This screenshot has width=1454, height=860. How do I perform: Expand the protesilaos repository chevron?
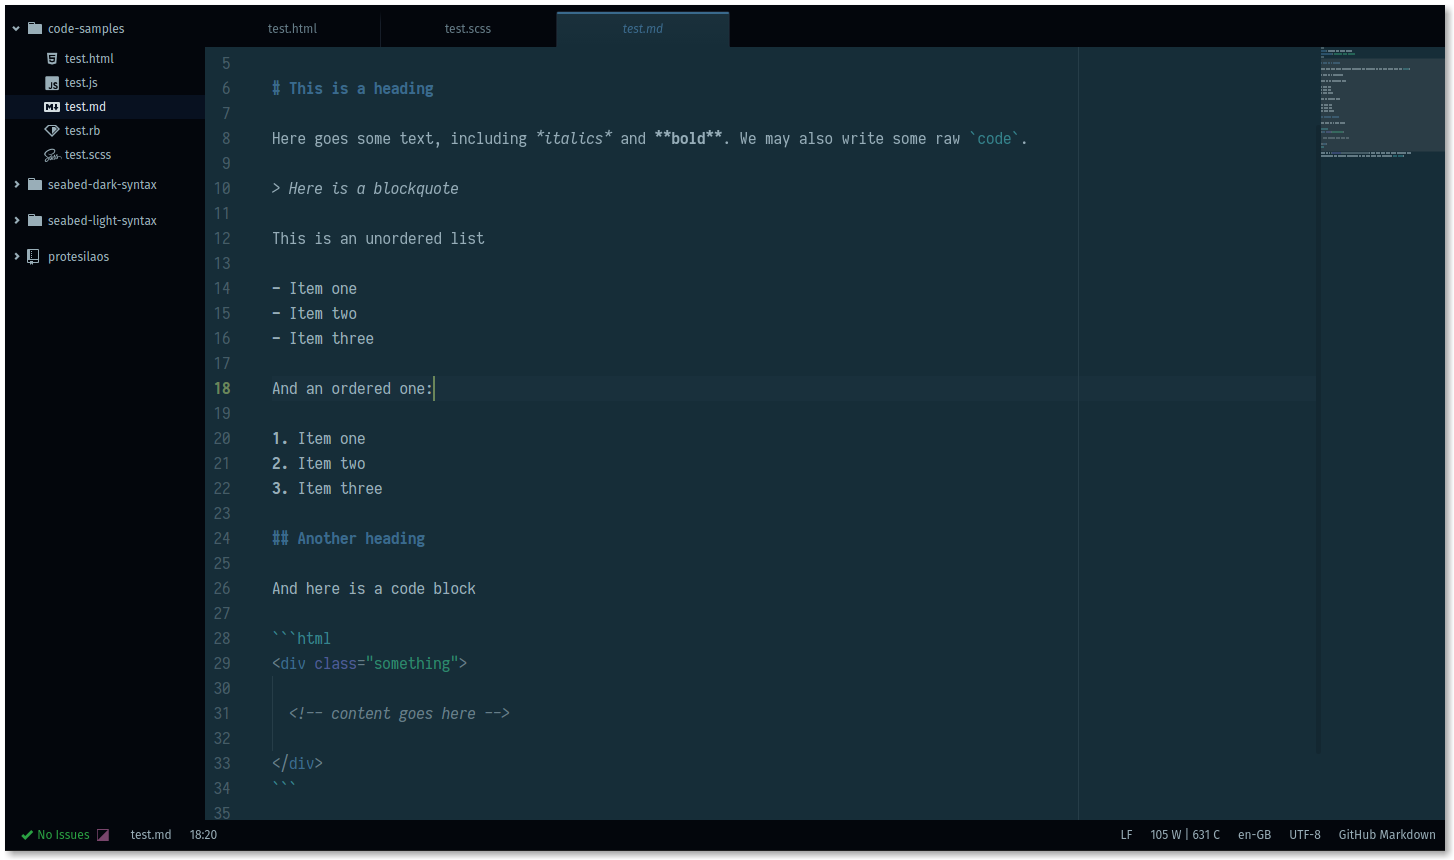(x=16, y=257)
